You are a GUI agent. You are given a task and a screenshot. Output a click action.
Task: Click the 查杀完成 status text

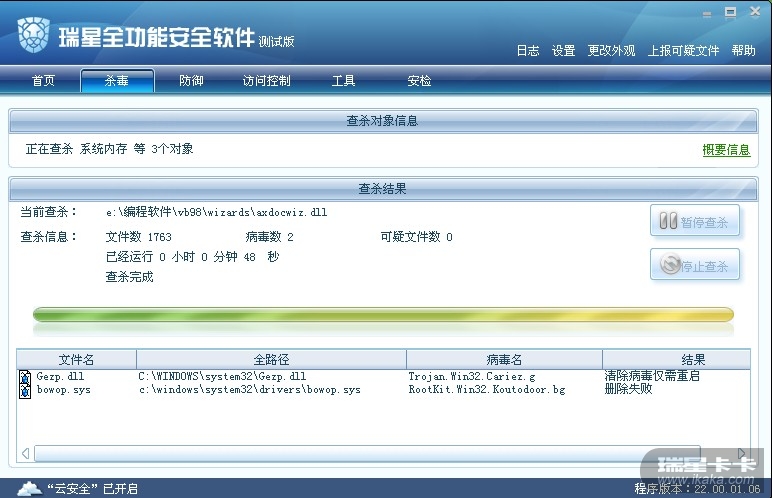click(x=129, y=277)
